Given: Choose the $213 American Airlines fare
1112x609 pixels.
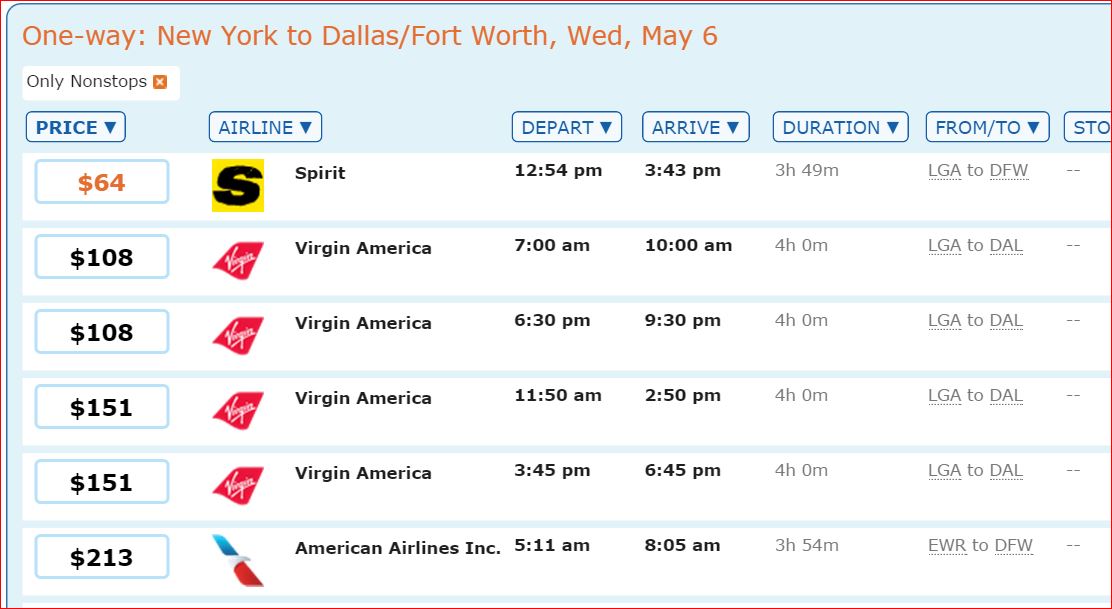Looking at the screenshot, I should pyautogui.click(x=102, y=557).
